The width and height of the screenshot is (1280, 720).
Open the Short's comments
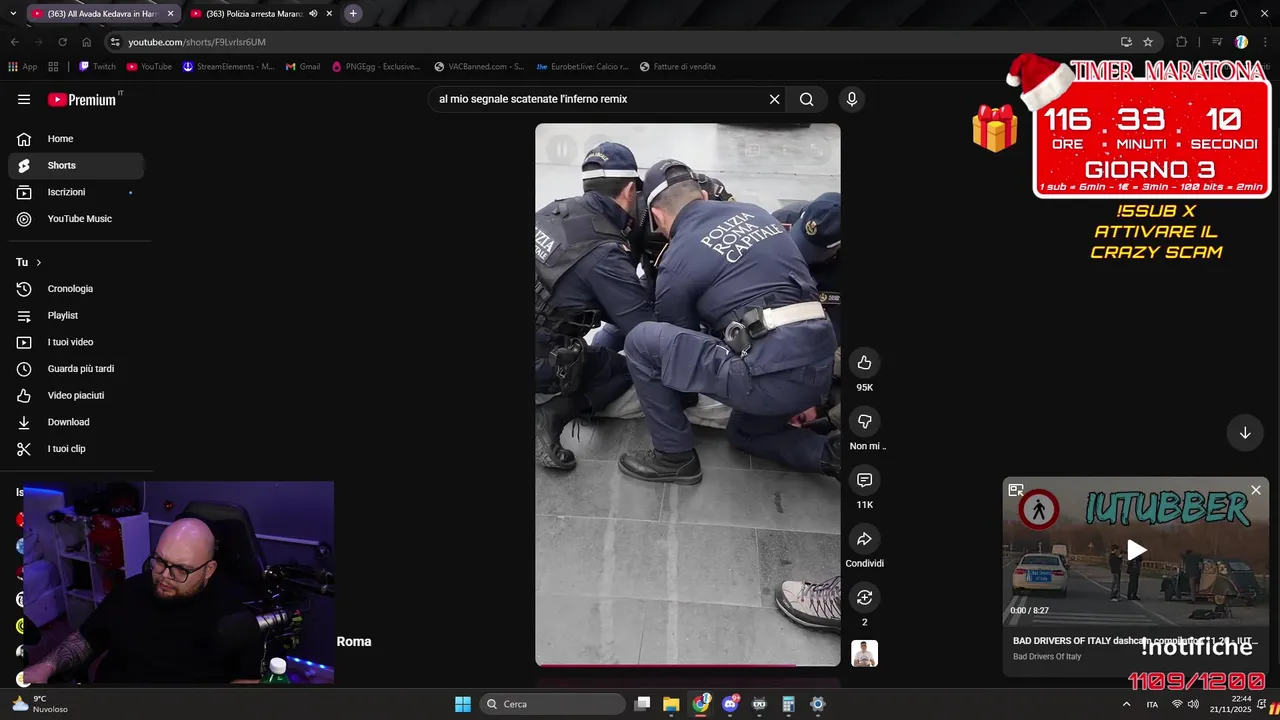pyautogui.click(x=865, y=480)
